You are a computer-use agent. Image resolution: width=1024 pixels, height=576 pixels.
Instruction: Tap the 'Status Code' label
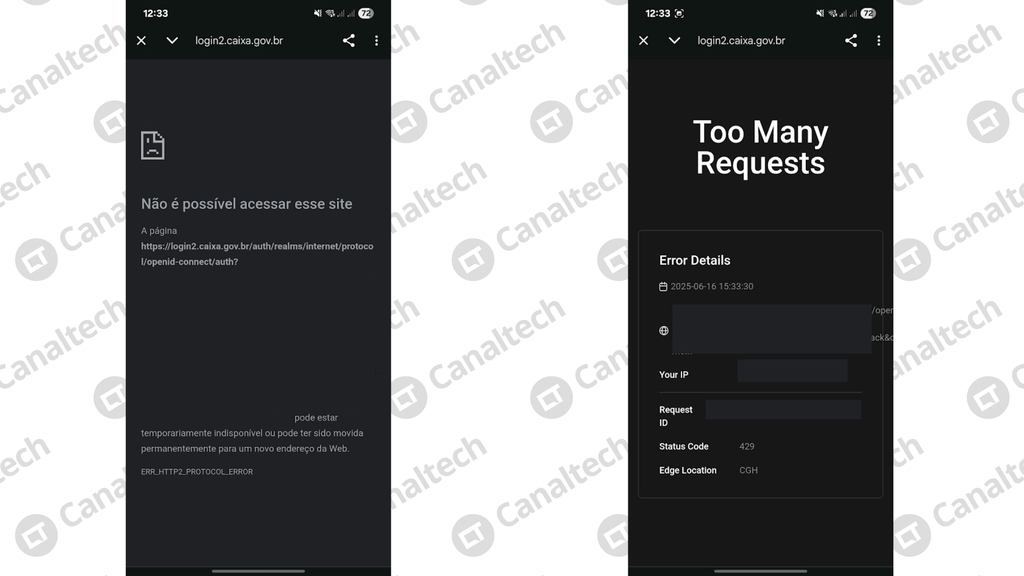(684, 447)
